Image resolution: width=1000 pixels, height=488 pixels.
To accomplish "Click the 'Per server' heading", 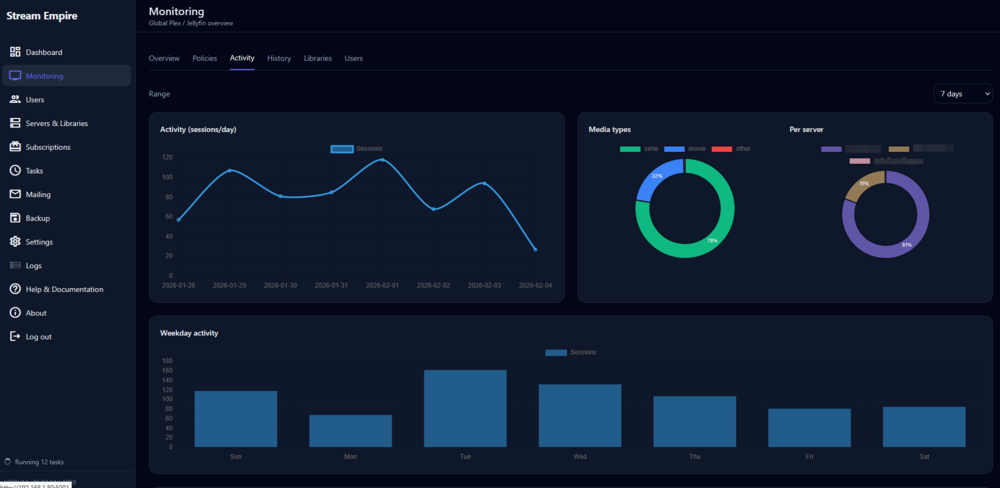I will click(x=806, y=129).
